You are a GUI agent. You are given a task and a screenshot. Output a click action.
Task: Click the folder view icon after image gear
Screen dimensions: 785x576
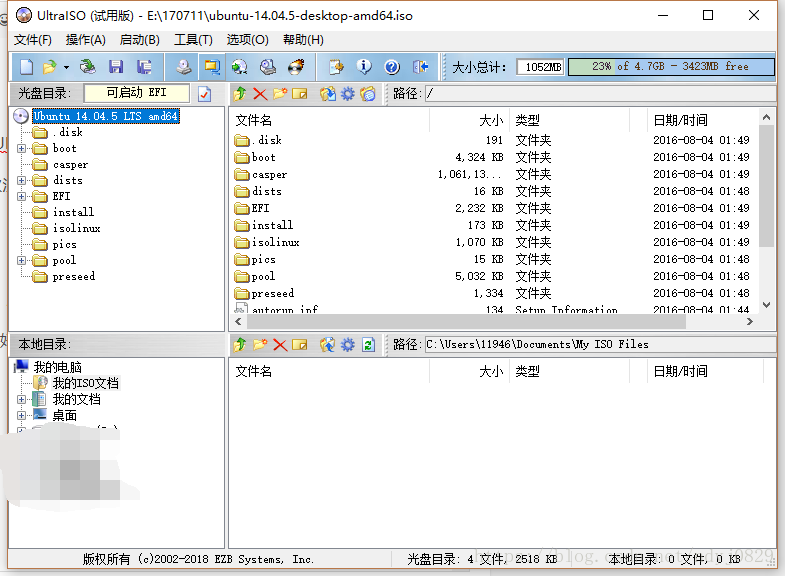pyautogui.click(x=368, y=94)
